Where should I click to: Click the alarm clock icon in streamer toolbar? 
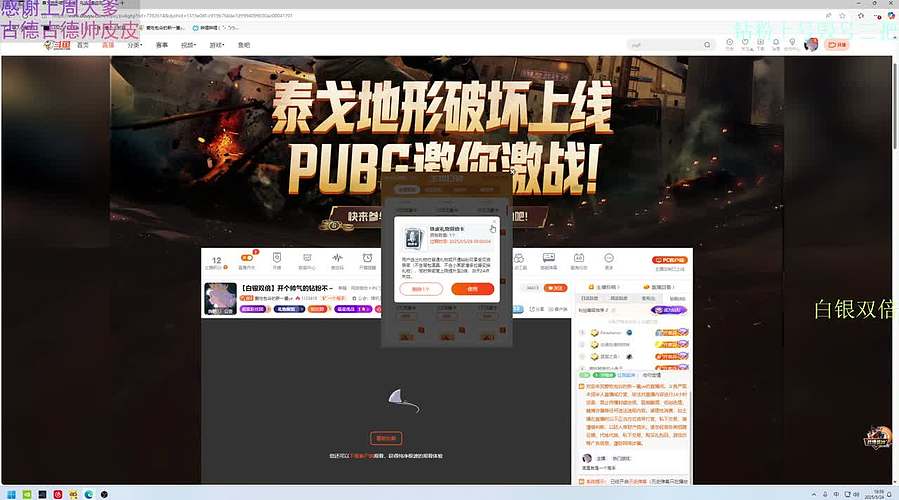pos(368,258)
